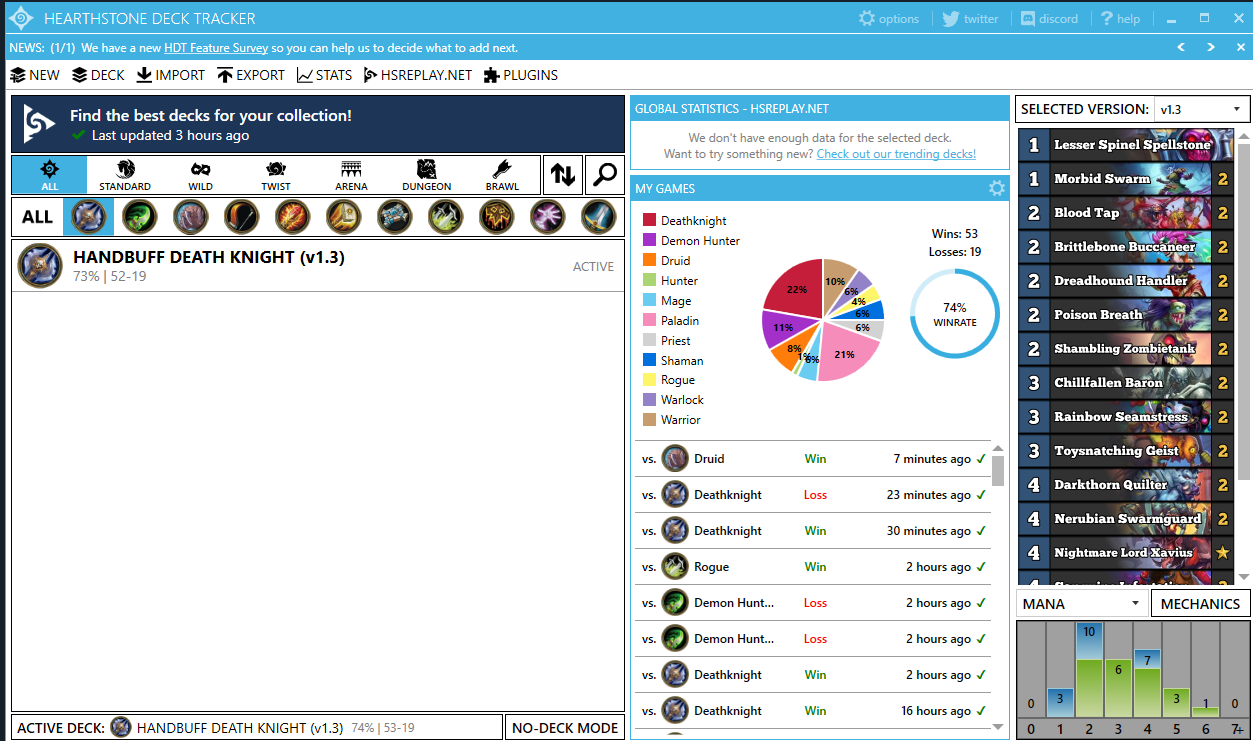Select the game vs. Druid 7 minutes ago
1253x741 pixels.
coord(813,459)
